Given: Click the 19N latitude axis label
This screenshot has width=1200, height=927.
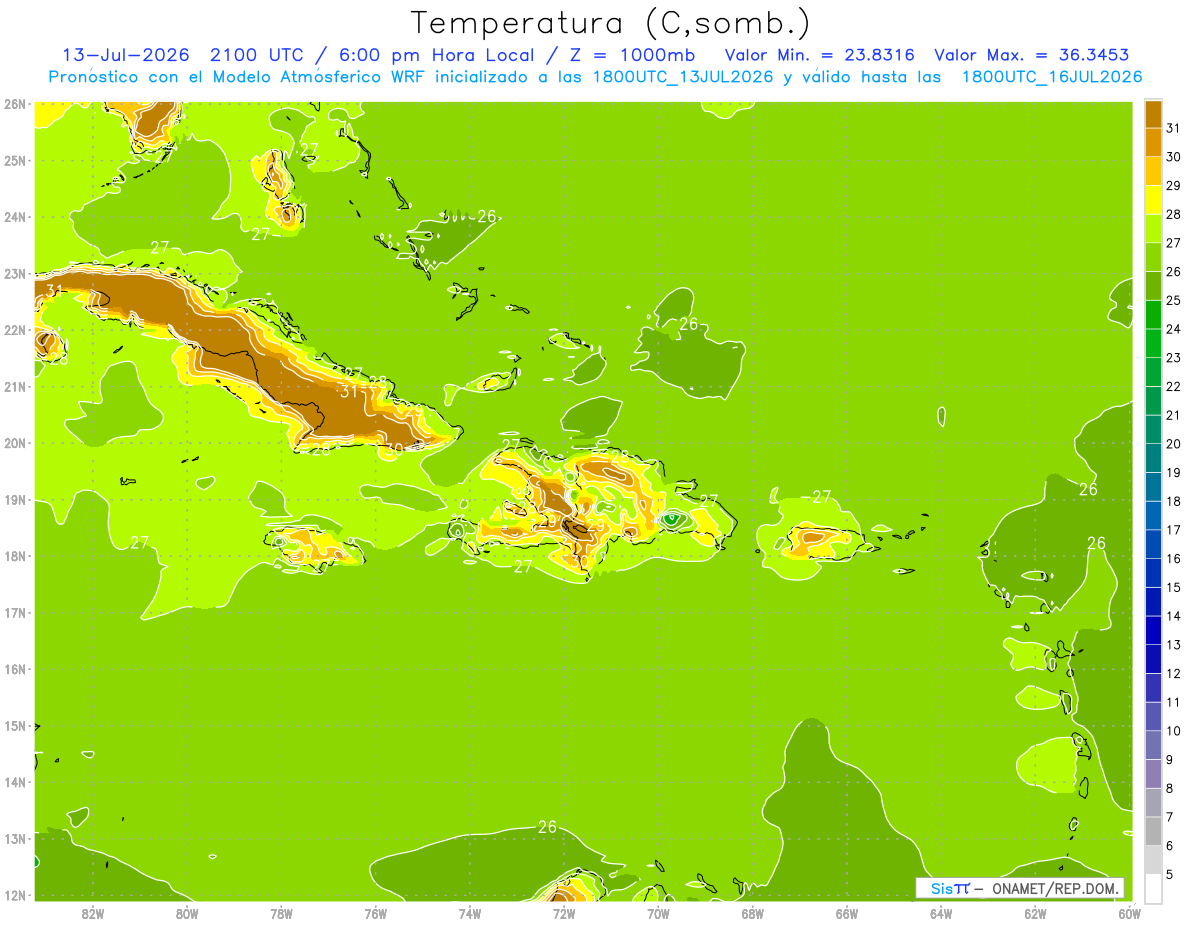Looking at the screenshot, I should pos(14,499).
